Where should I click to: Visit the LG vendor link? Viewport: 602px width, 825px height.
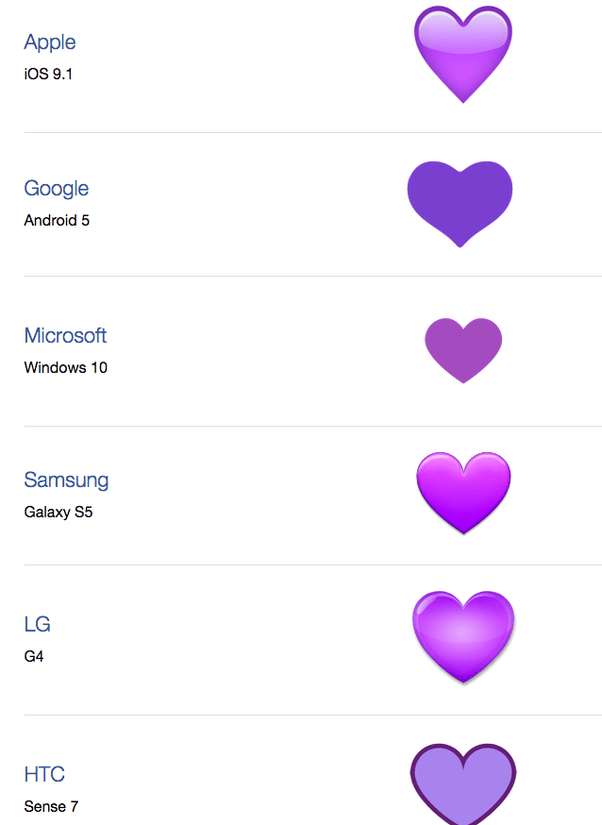pyautogui.click(x=37, y=624)
